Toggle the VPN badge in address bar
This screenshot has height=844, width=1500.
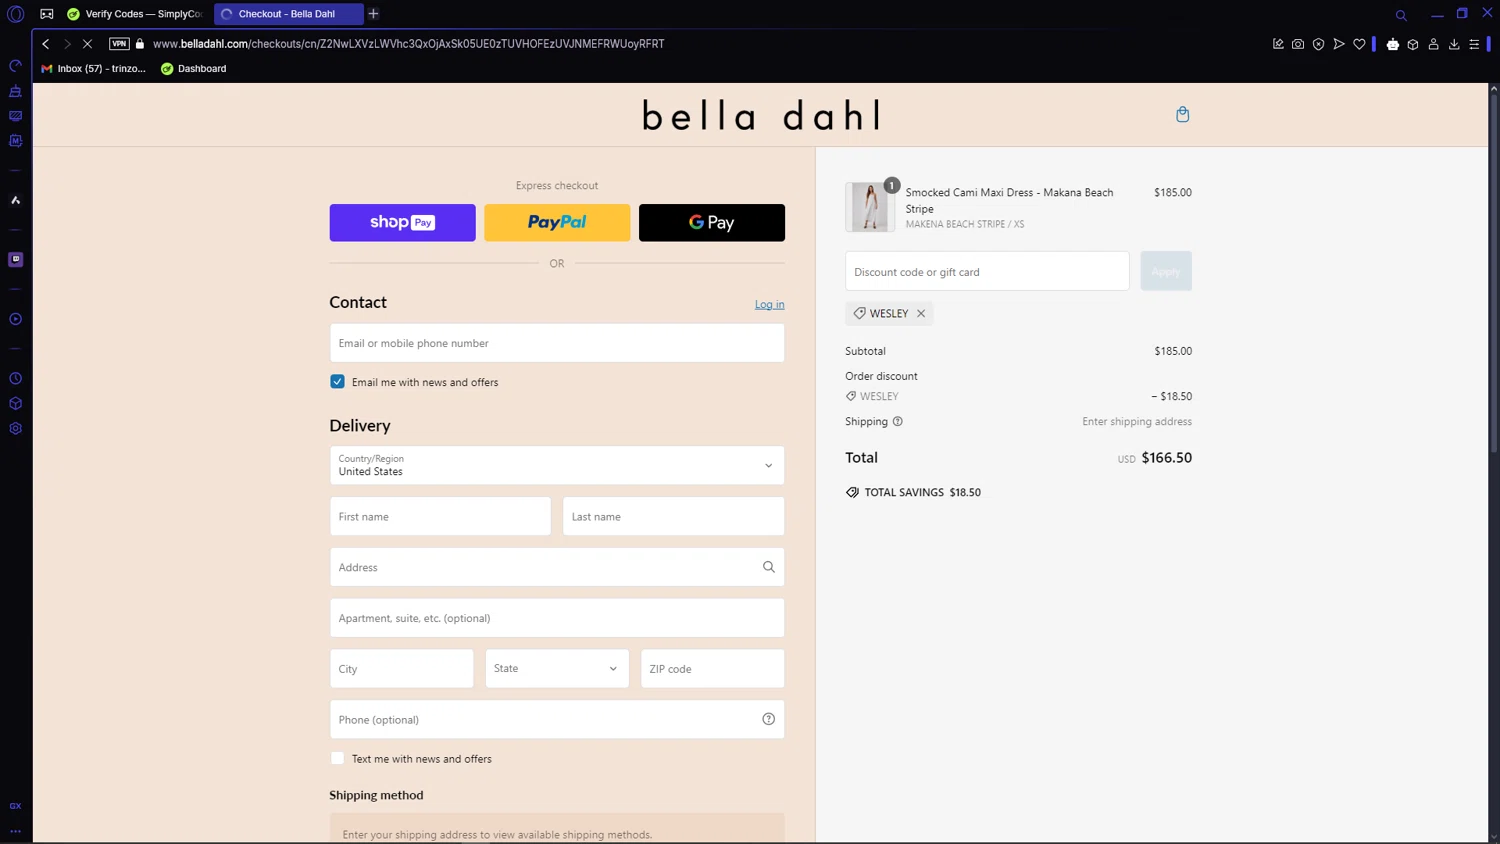coord(119,44)
